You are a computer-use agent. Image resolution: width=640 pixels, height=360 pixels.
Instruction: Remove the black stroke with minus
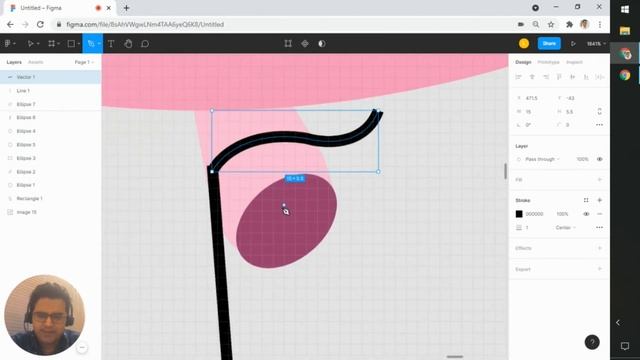point(600,214)
